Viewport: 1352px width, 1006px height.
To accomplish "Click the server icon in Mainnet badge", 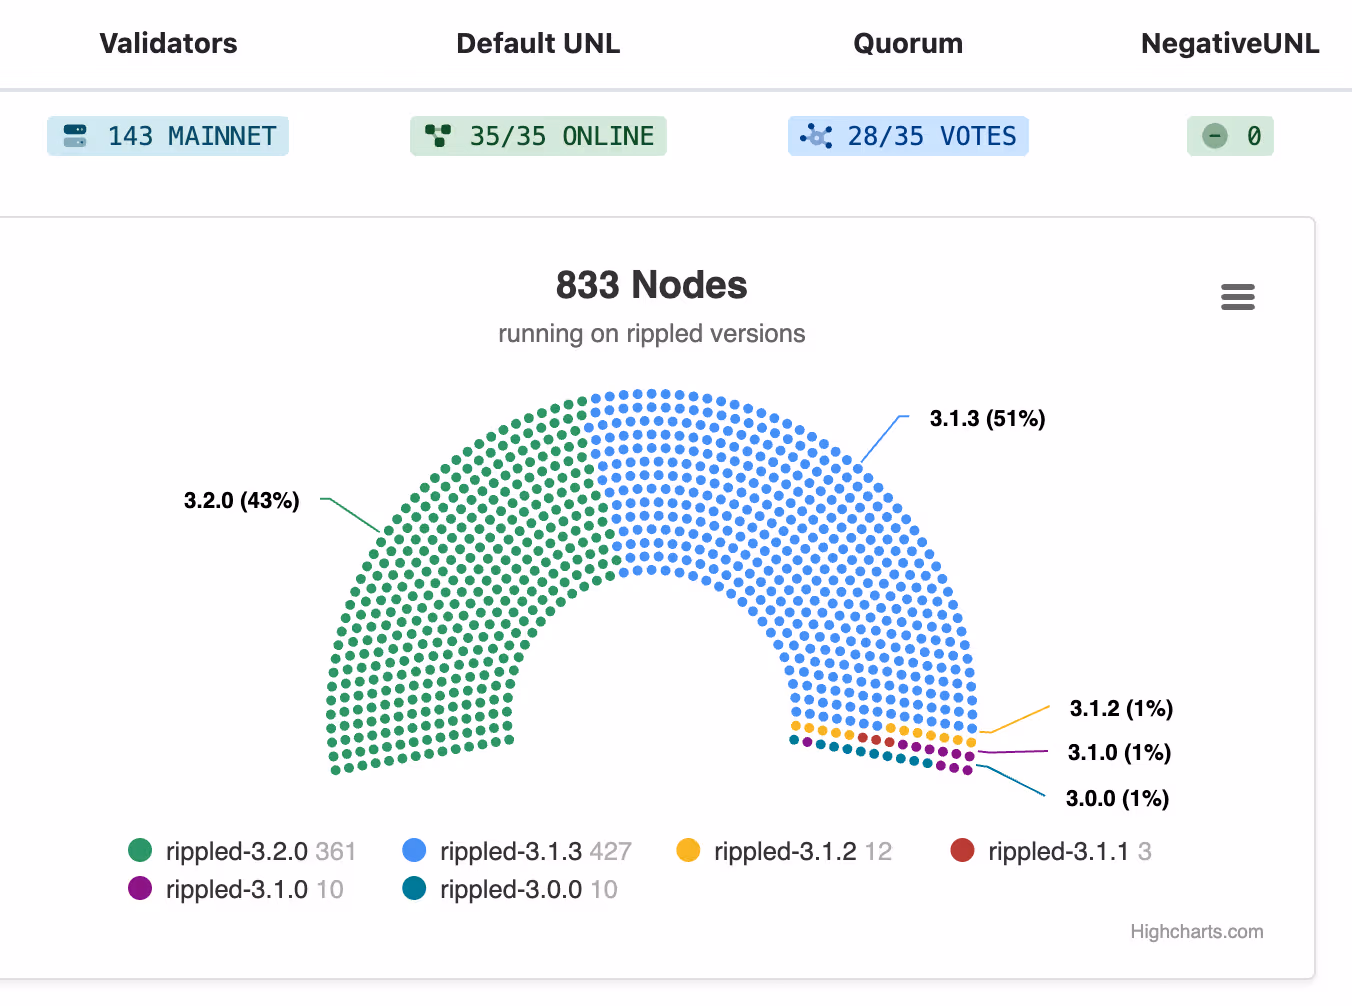I will [x=75, y=136].
